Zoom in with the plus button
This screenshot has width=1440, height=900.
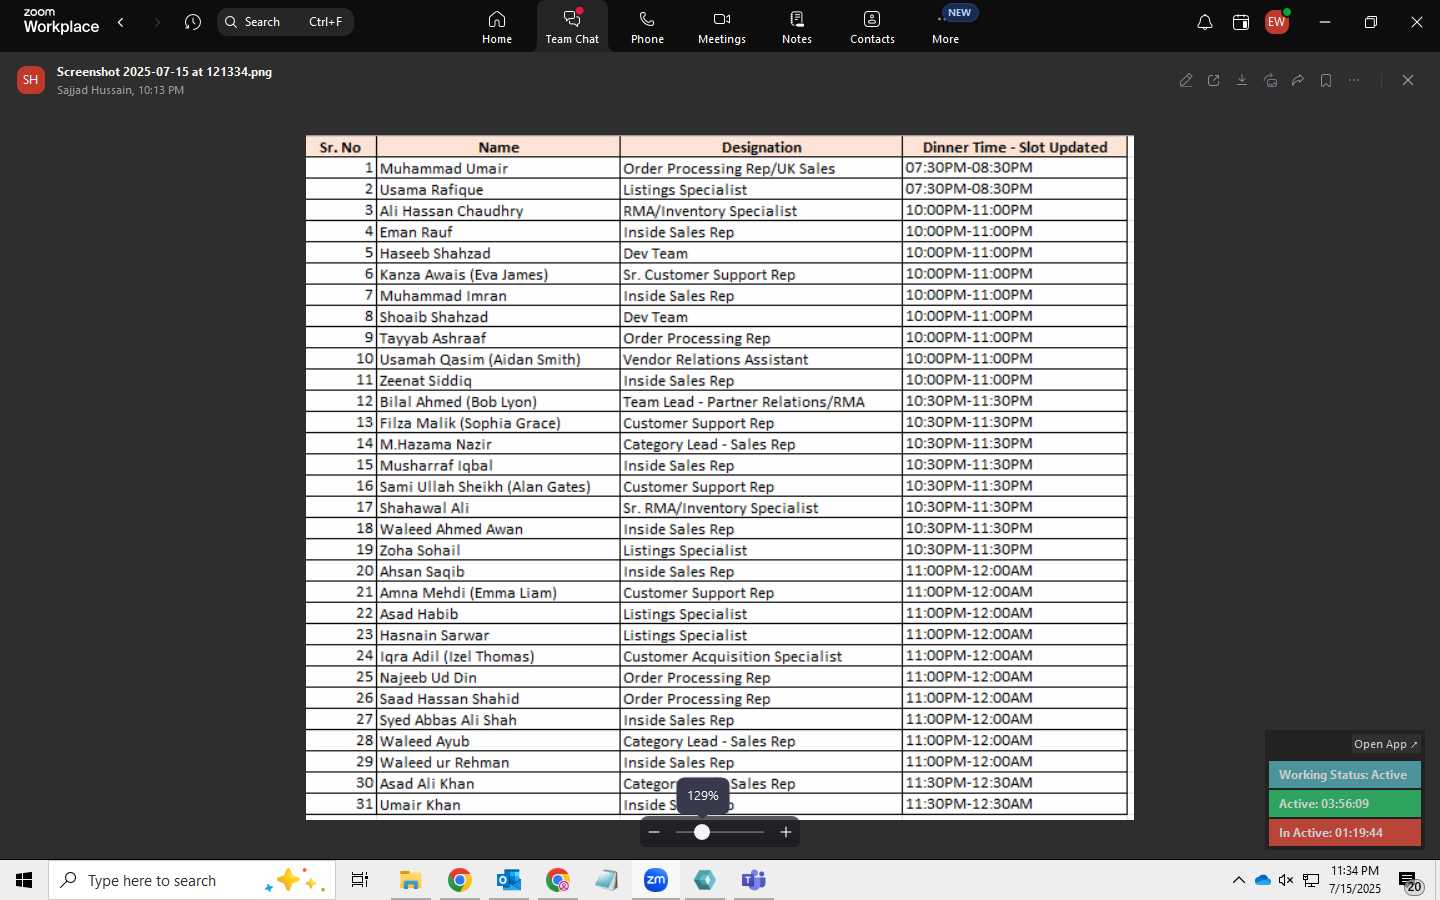(x=786, y=832)
